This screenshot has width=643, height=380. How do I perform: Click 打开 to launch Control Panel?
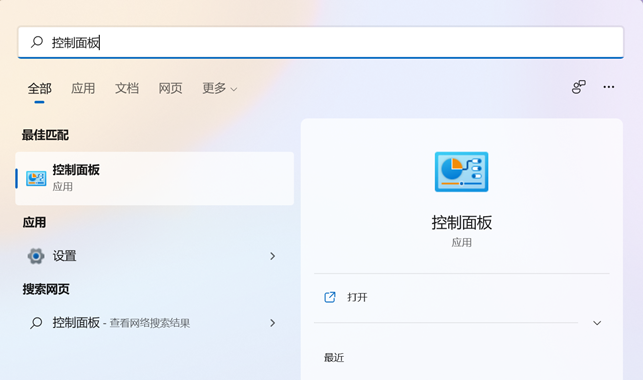coord(357,297)
